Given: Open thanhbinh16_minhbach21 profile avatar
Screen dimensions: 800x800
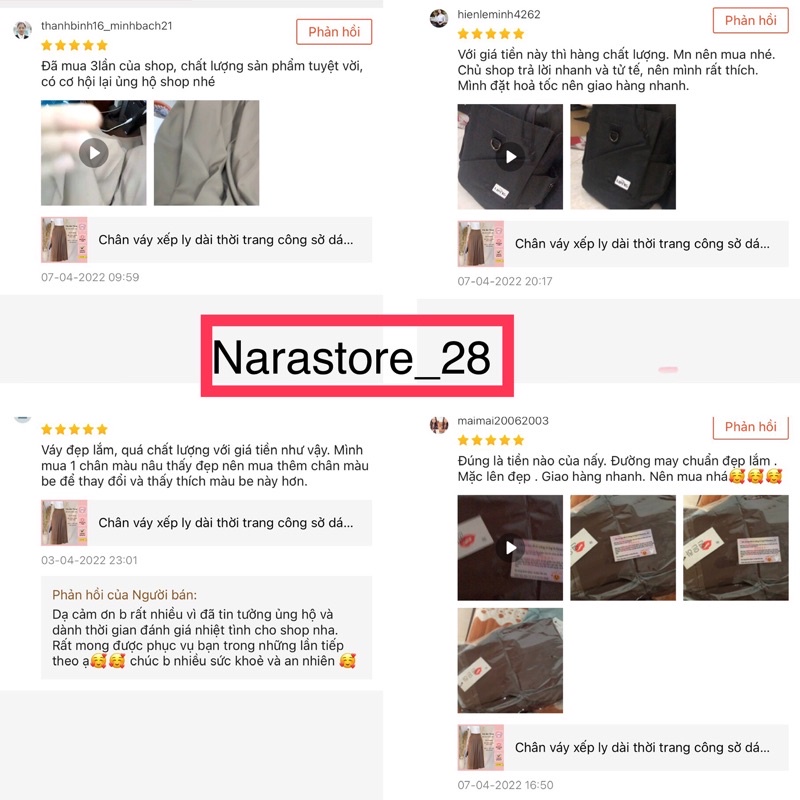Looking at the screenshot, I should [22, 30].
